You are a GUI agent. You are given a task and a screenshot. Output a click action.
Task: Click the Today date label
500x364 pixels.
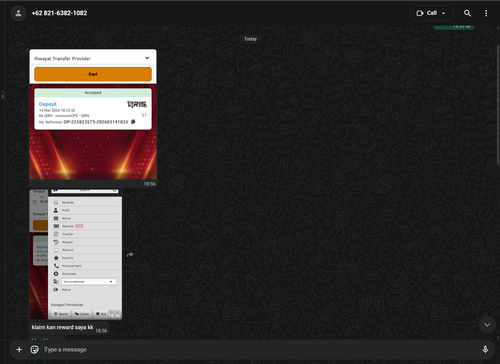250,39
